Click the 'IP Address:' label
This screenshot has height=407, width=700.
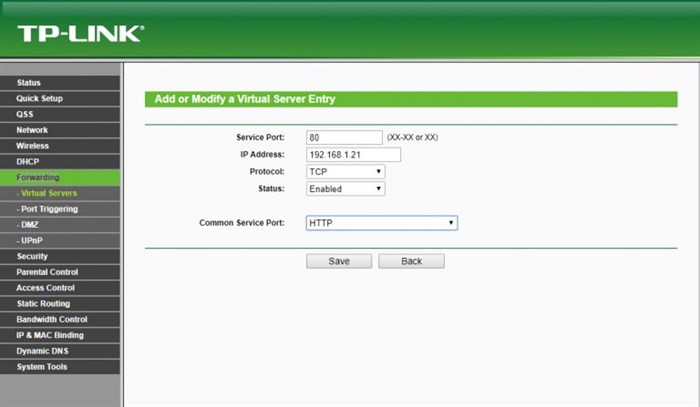pos(262,154)
